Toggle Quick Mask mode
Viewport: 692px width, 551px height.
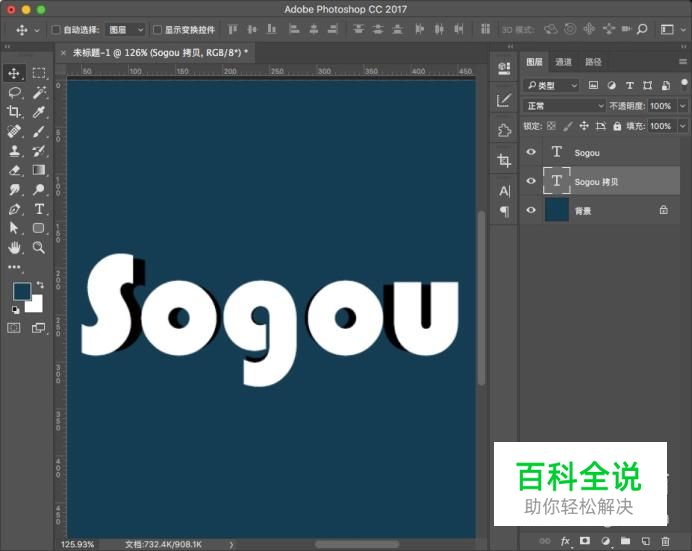tap(14, 328)
